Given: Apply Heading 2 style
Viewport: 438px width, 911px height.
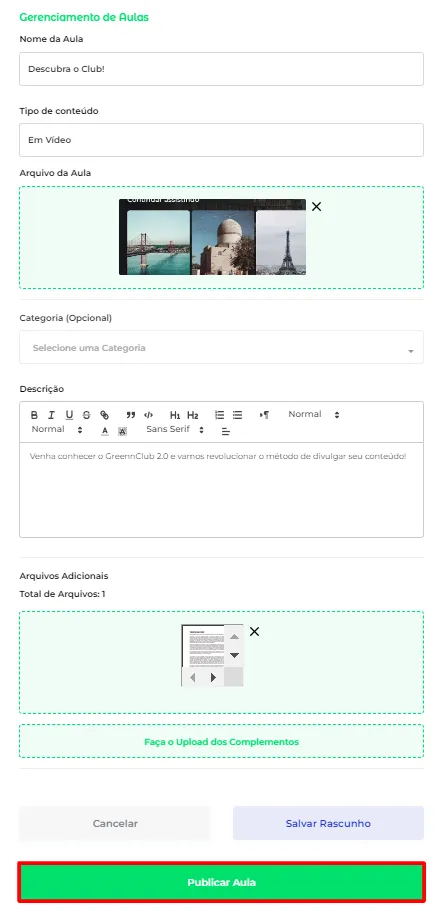Looking at the screenshot, I should [193, 415].
